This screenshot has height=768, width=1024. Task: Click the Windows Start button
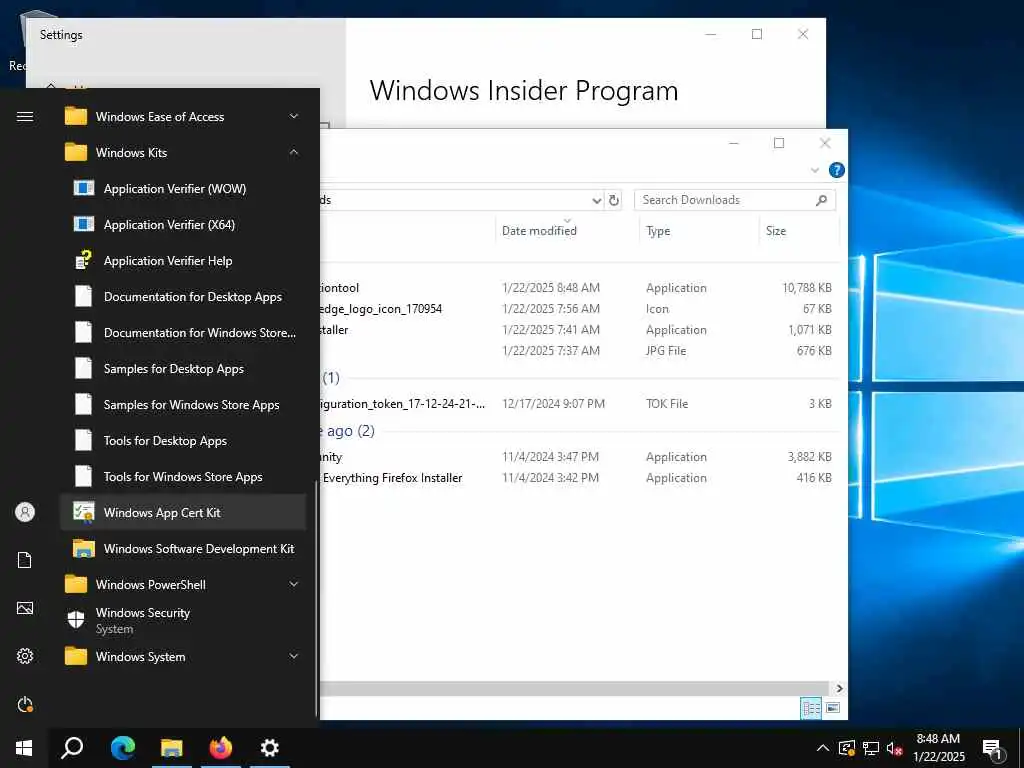click(24, 748)
